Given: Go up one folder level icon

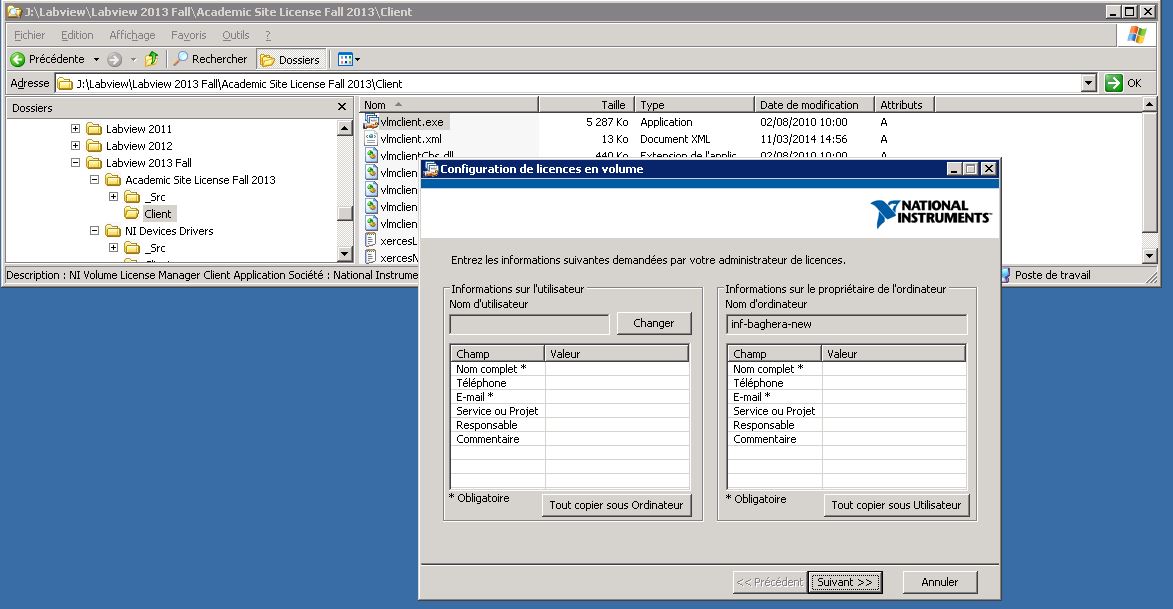Looking at the screenshot, I should click(152, 58).
